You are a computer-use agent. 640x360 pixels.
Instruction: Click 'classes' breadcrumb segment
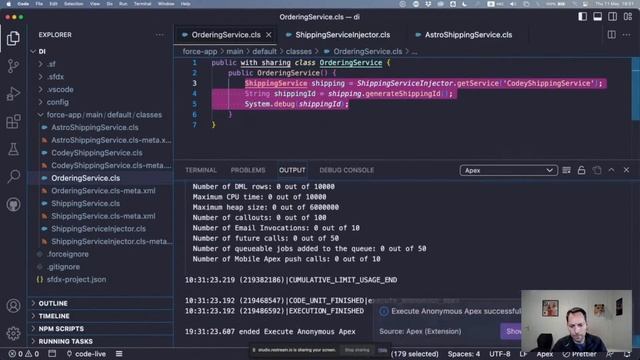pyautogui.click(x=298, y=51)
